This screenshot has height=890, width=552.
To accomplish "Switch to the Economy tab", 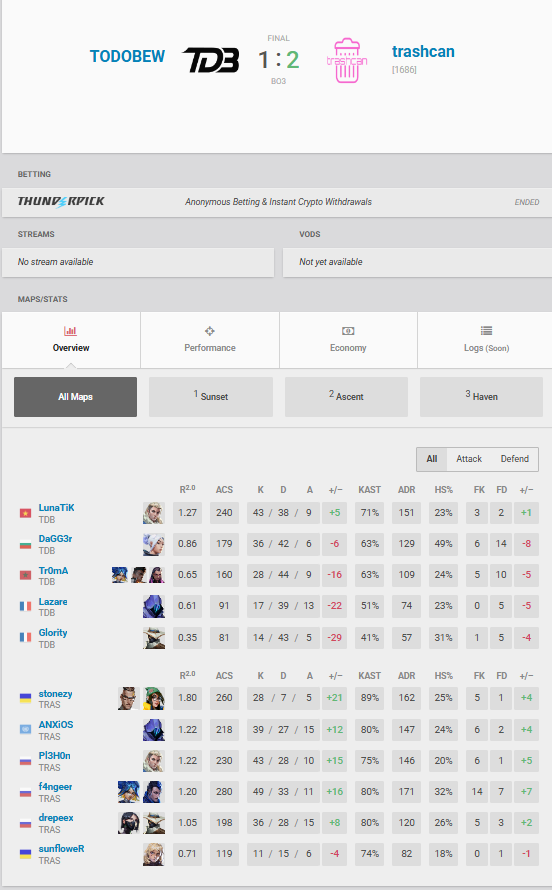I will 348,340.
